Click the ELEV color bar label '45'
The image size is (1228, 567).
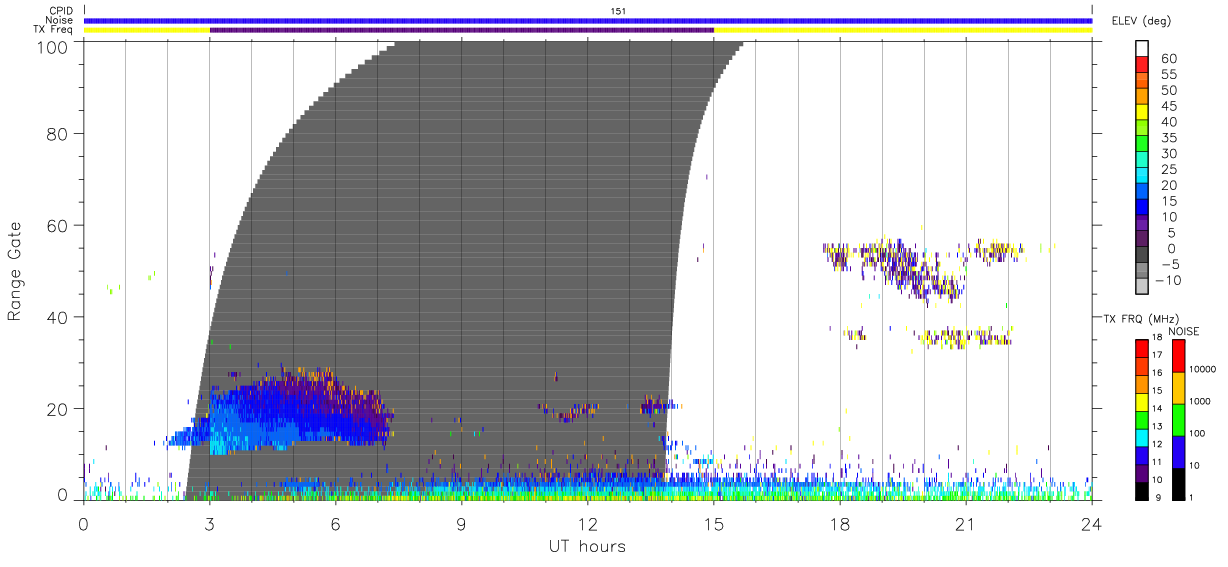click(x=1167, y=105)
